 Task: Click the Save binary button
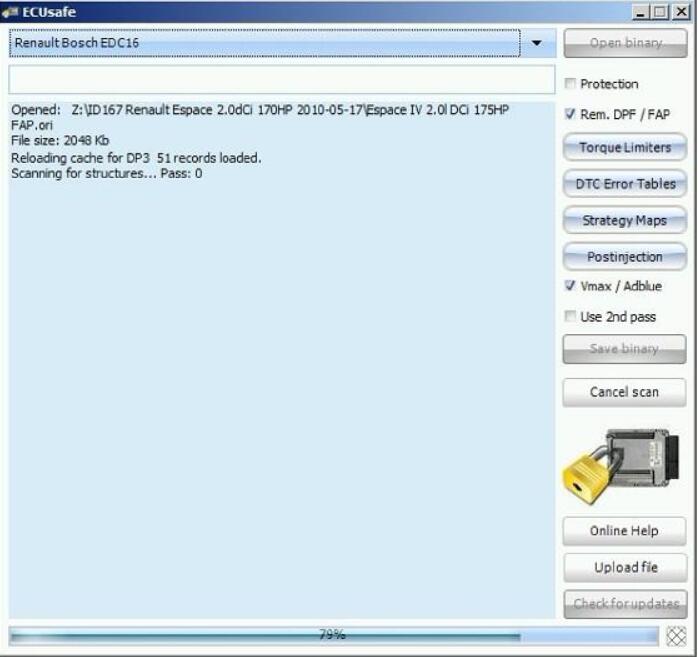pos(624,349)
